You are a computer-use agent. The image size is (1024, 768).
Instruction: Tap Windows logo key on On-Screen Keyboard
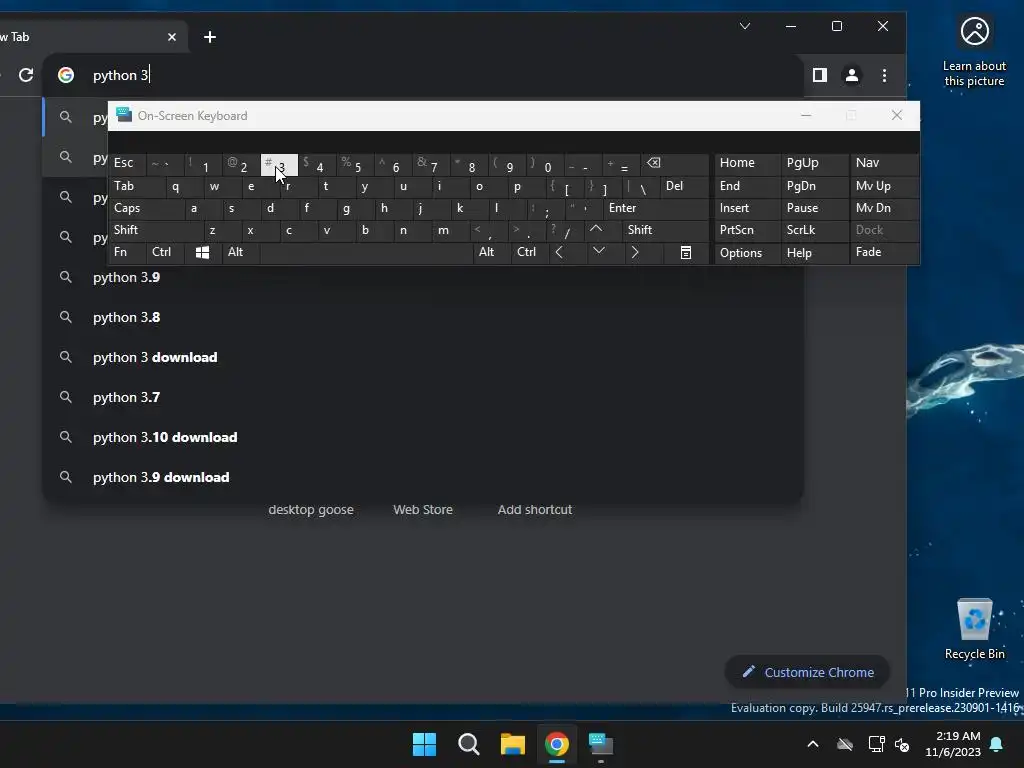(202, 253)
